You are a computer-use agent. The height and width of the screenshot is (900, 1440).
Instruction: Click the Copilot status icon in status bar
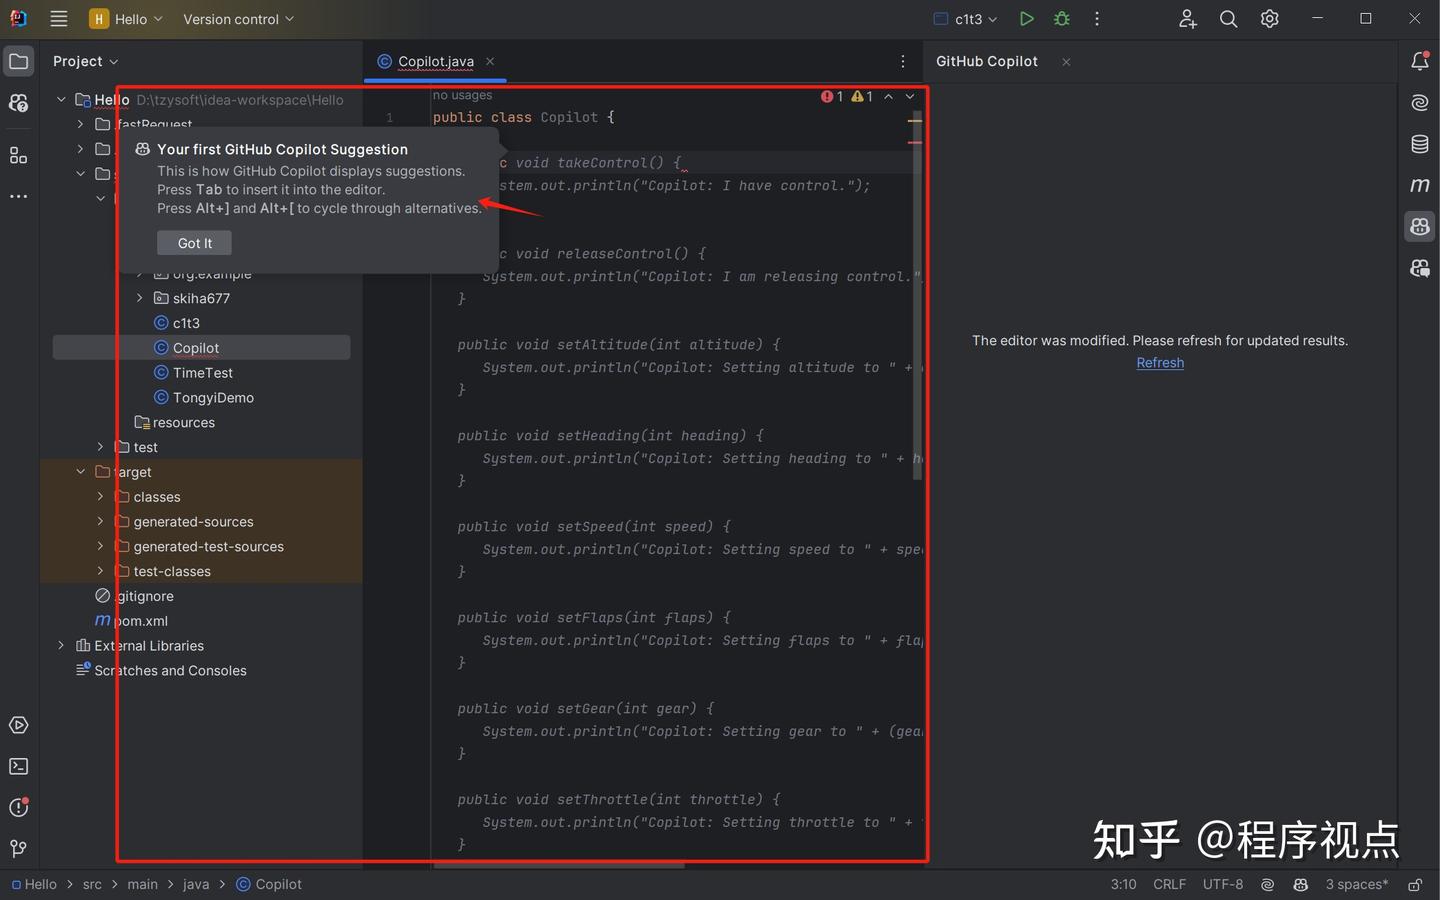pos(1299,884)
